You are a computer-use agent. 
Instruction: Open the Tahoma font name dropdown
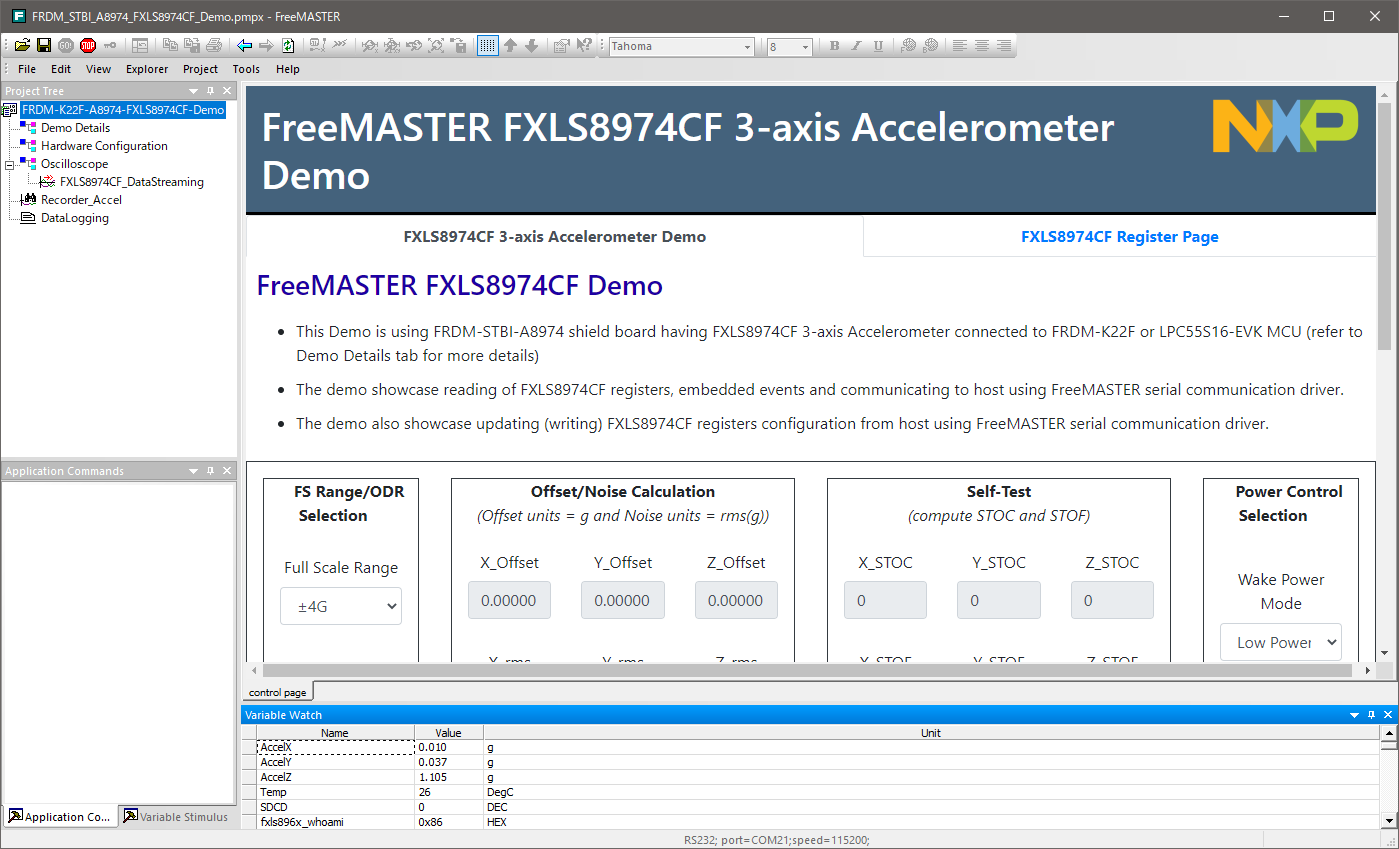coord(747,46)
